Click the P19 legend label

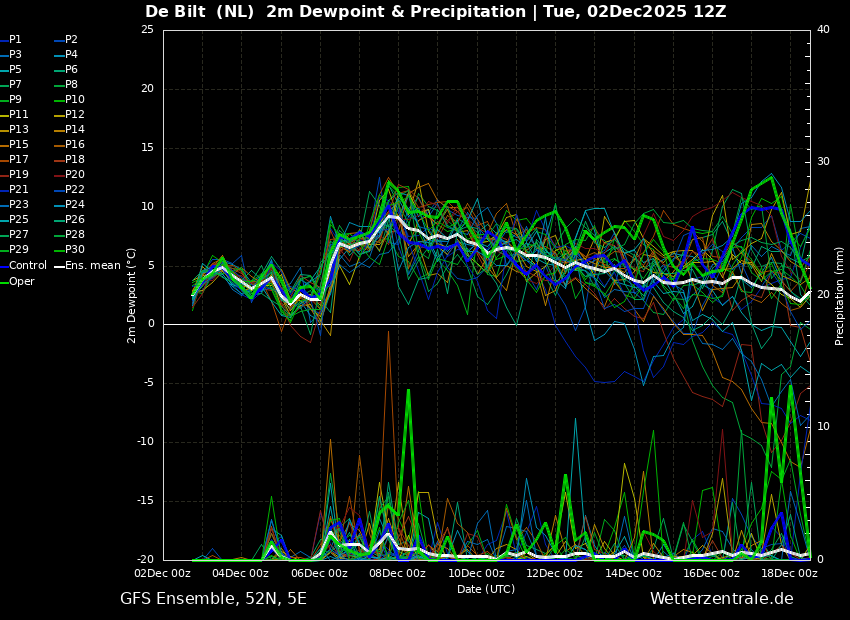tap(19, 175)
